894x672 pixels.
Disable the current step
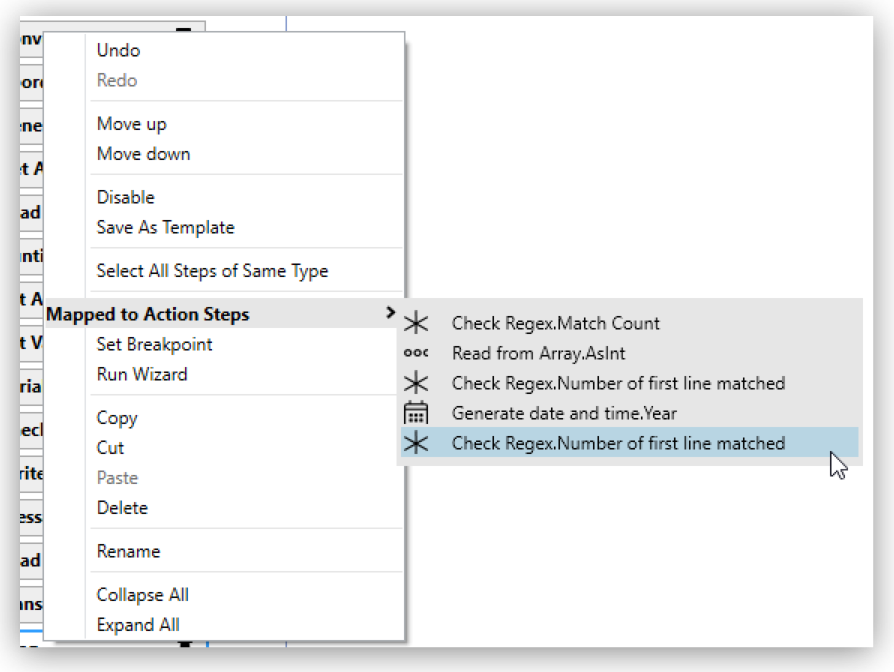(125, 197)
